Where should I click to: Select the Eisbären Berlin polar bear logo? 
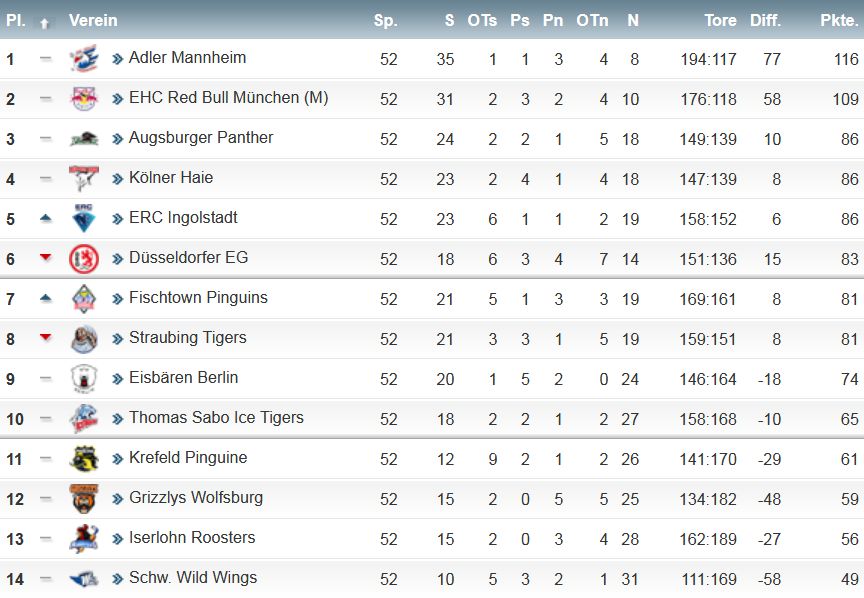(x=84, y=379)
